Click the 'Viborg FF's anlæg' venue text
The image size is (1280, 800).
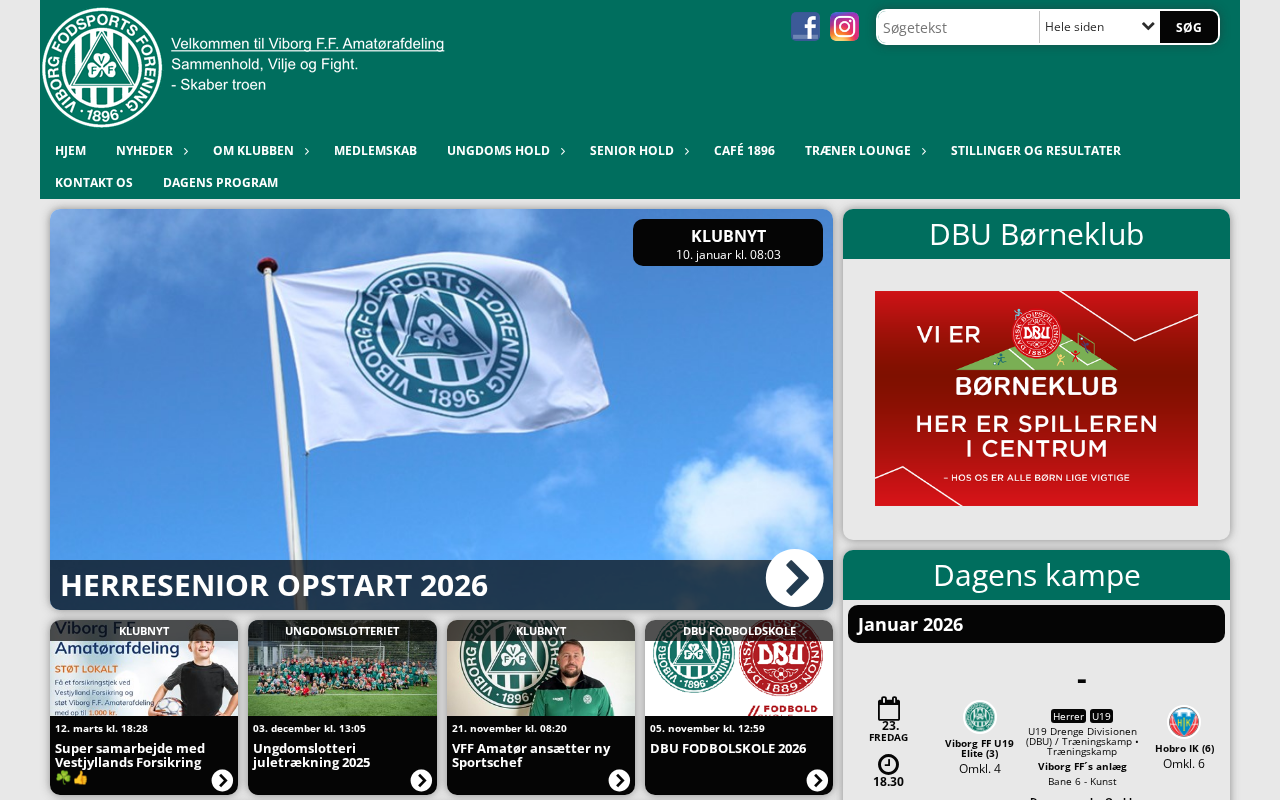click(1082, 767)
